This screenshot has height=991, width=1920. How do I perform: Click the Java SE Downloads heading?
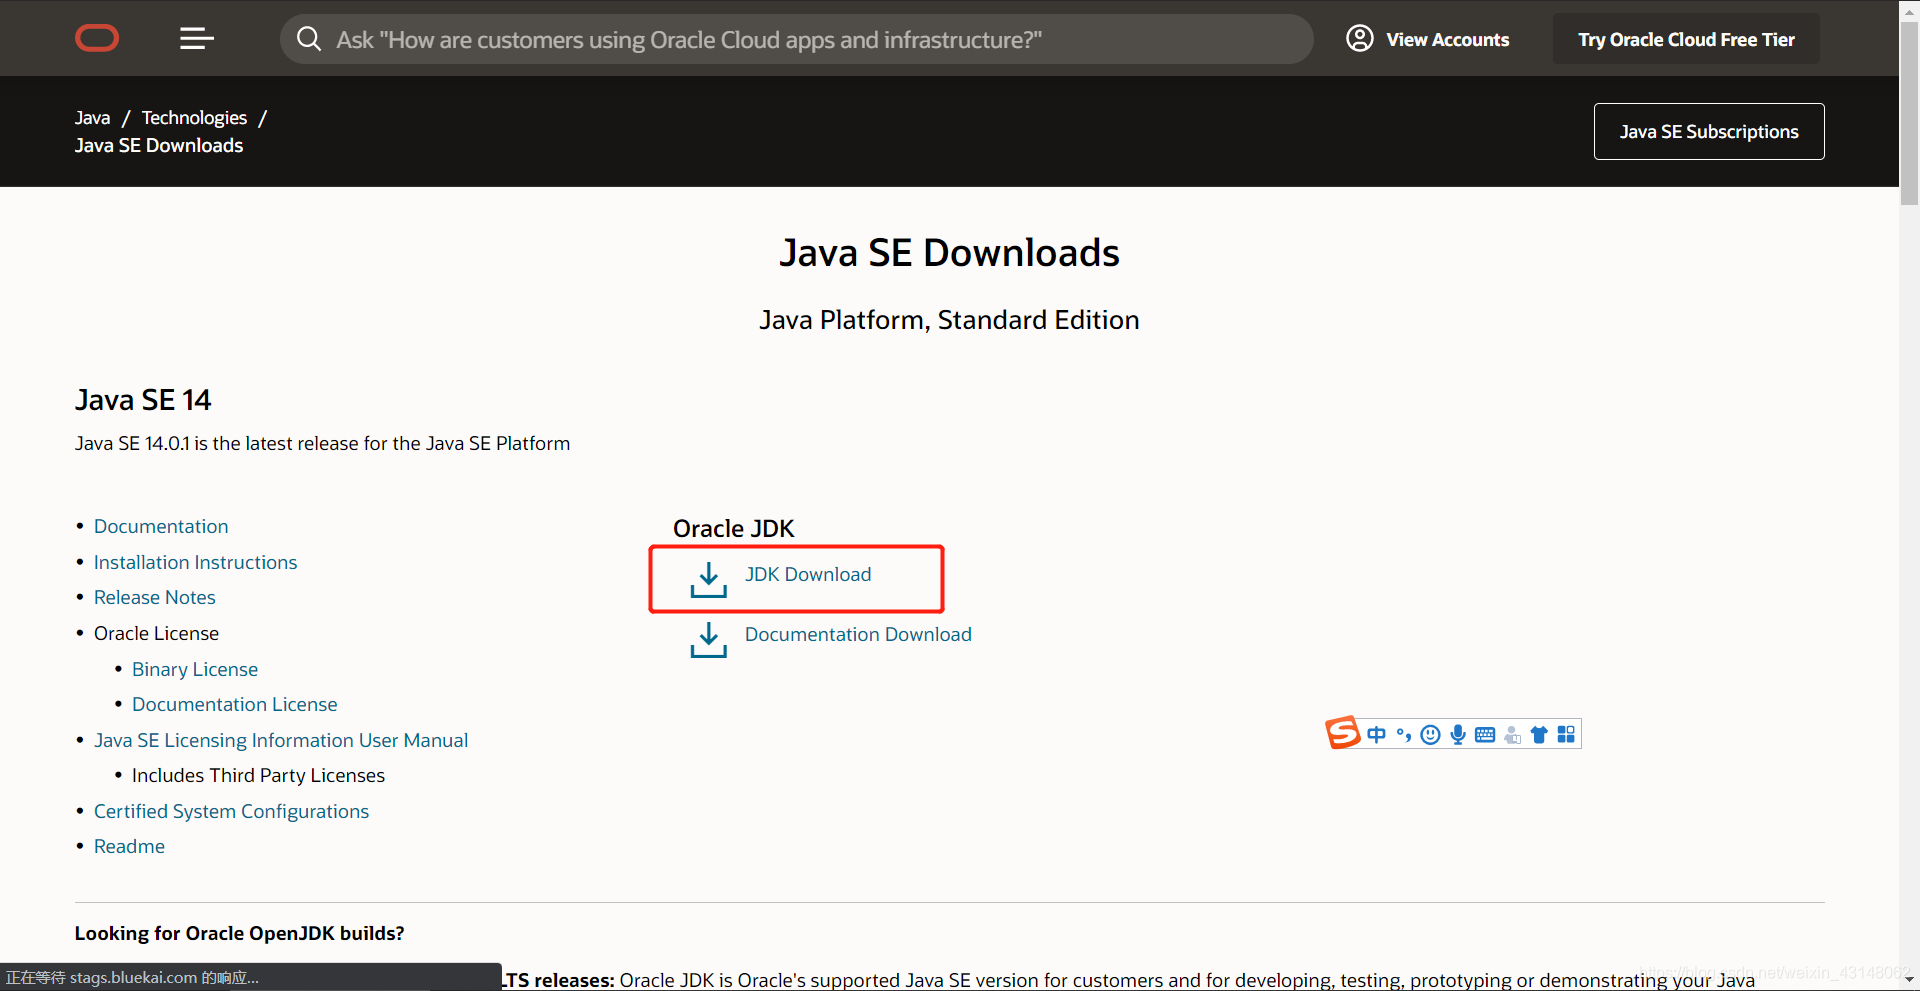pos(949,253)
